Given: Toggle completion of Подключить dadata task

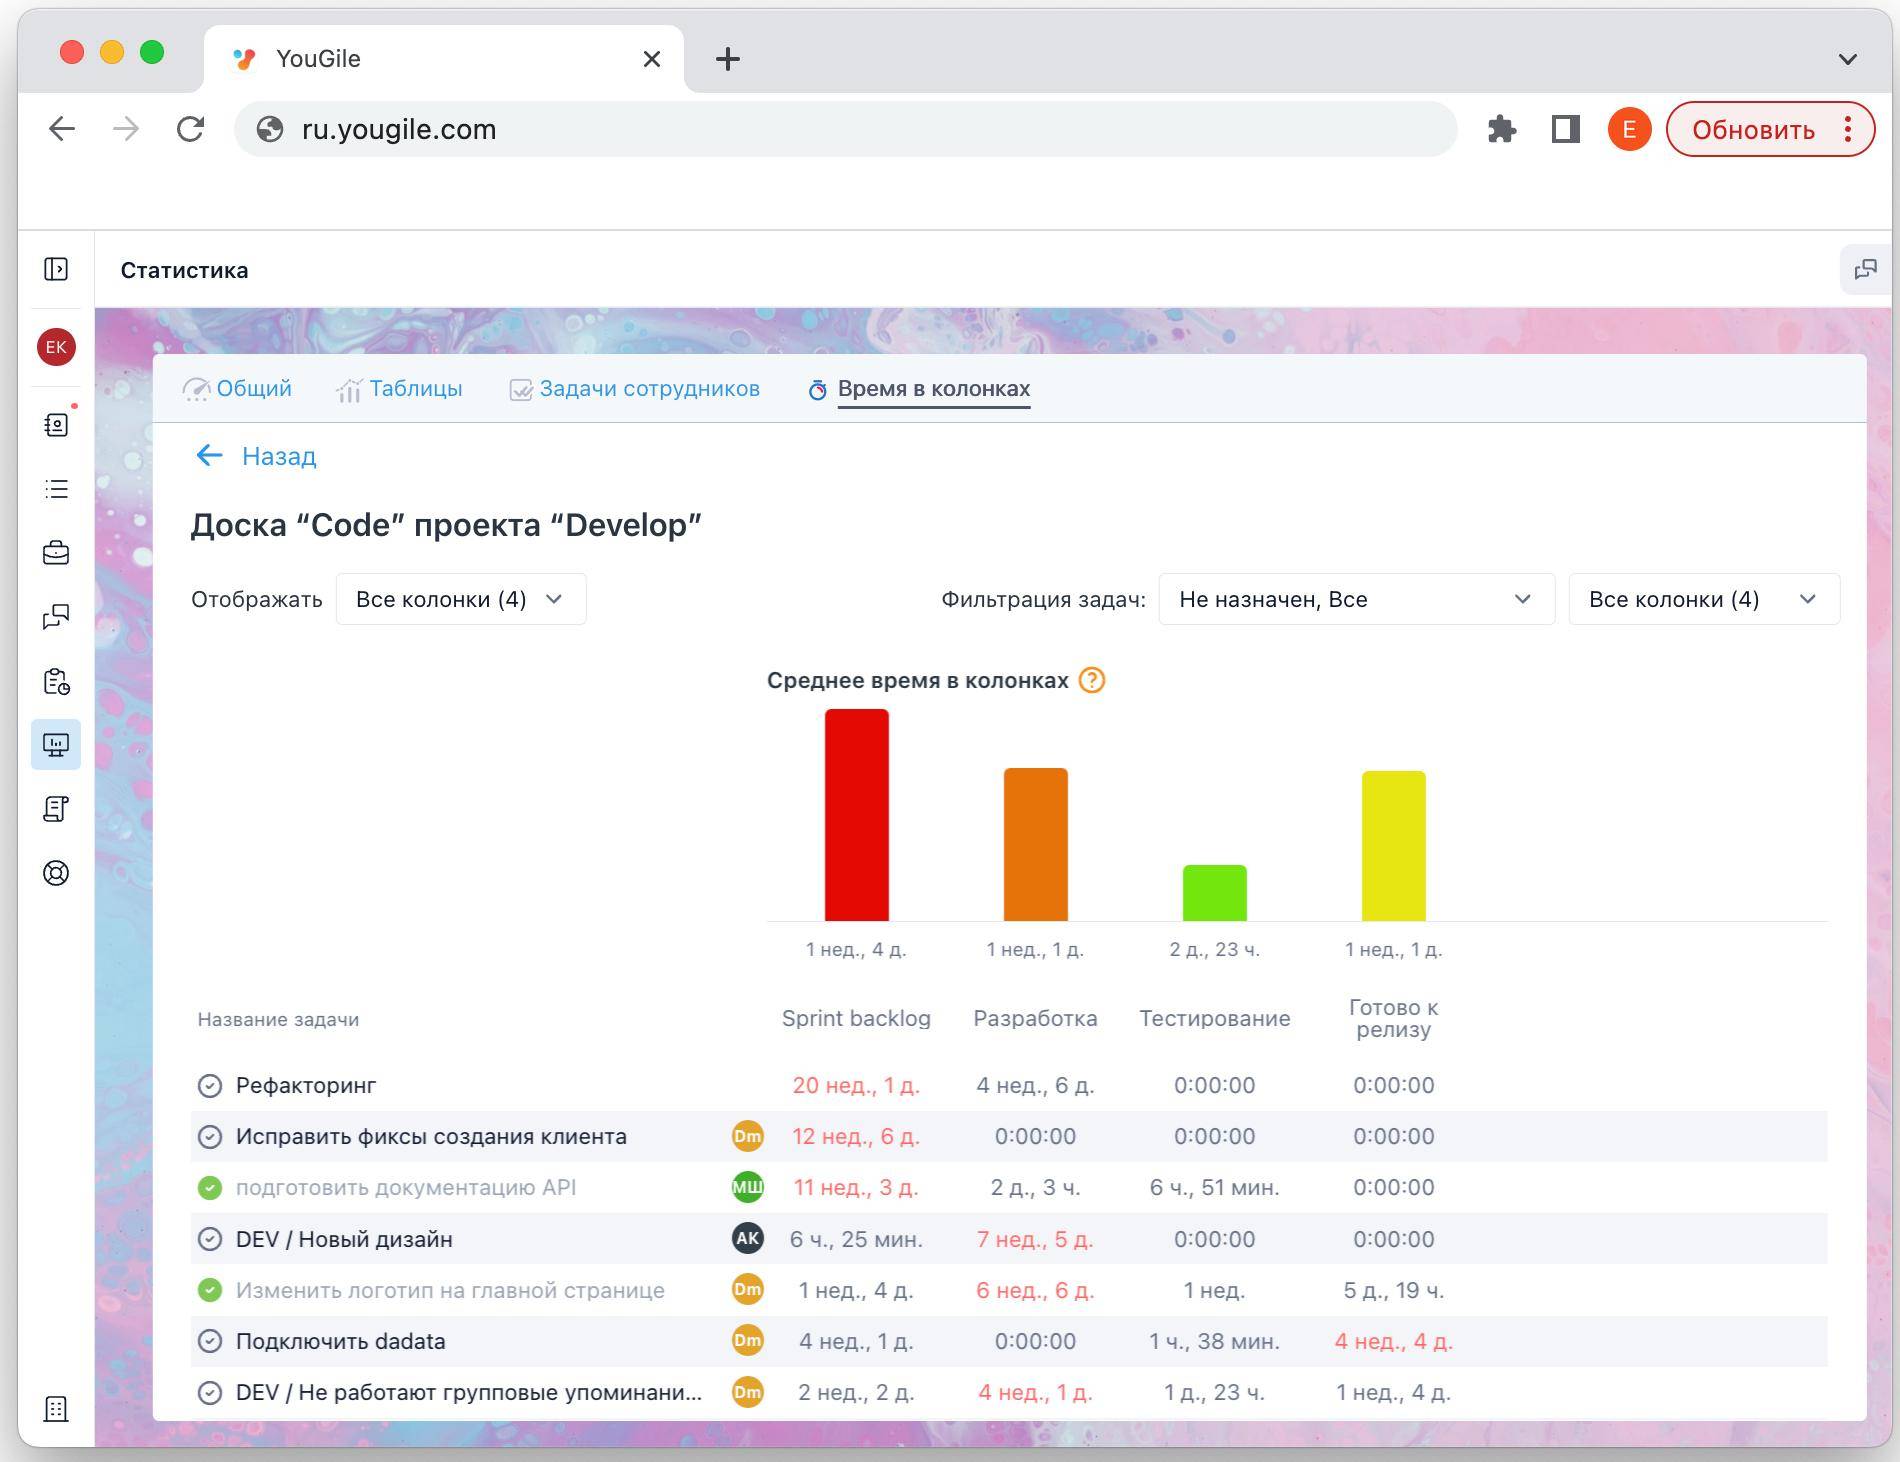Looking at the screenshot, I should (210, 1342).
